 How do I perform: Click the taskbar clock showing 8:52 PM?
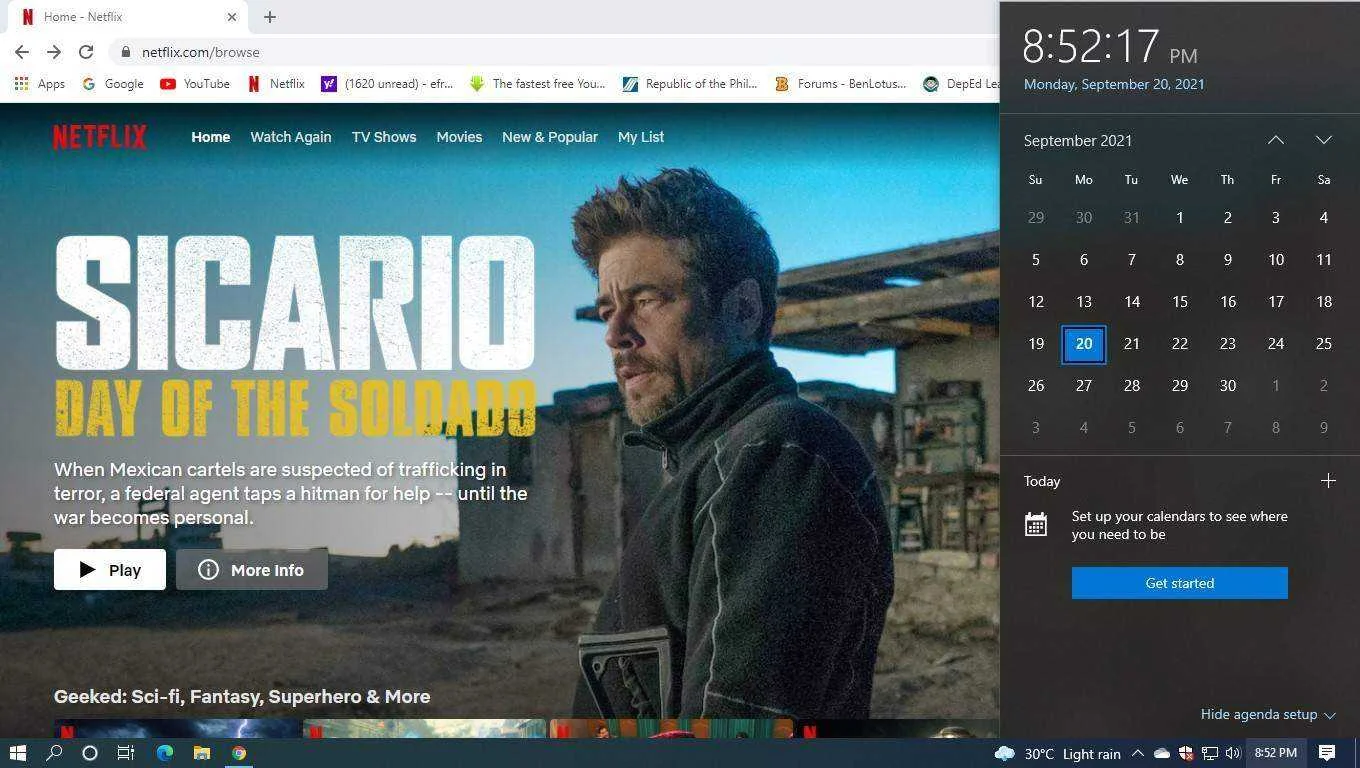1276,753
